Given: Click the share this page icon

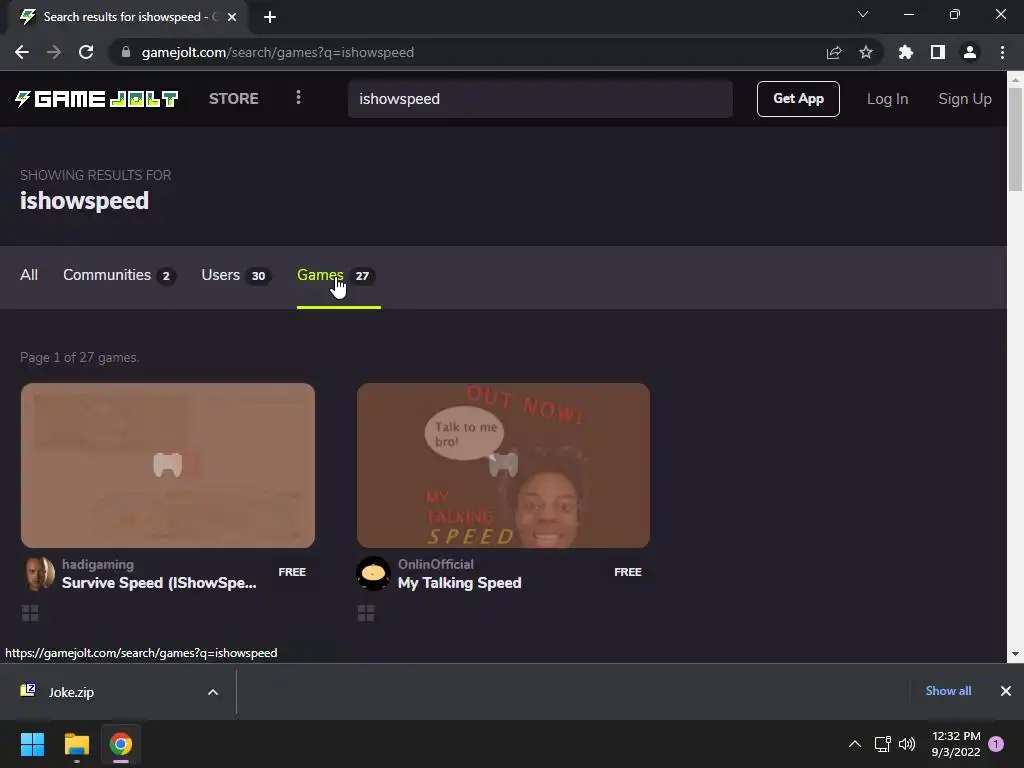Looking at the screenshot, I should pyautogui.click(x=833, y=52).
